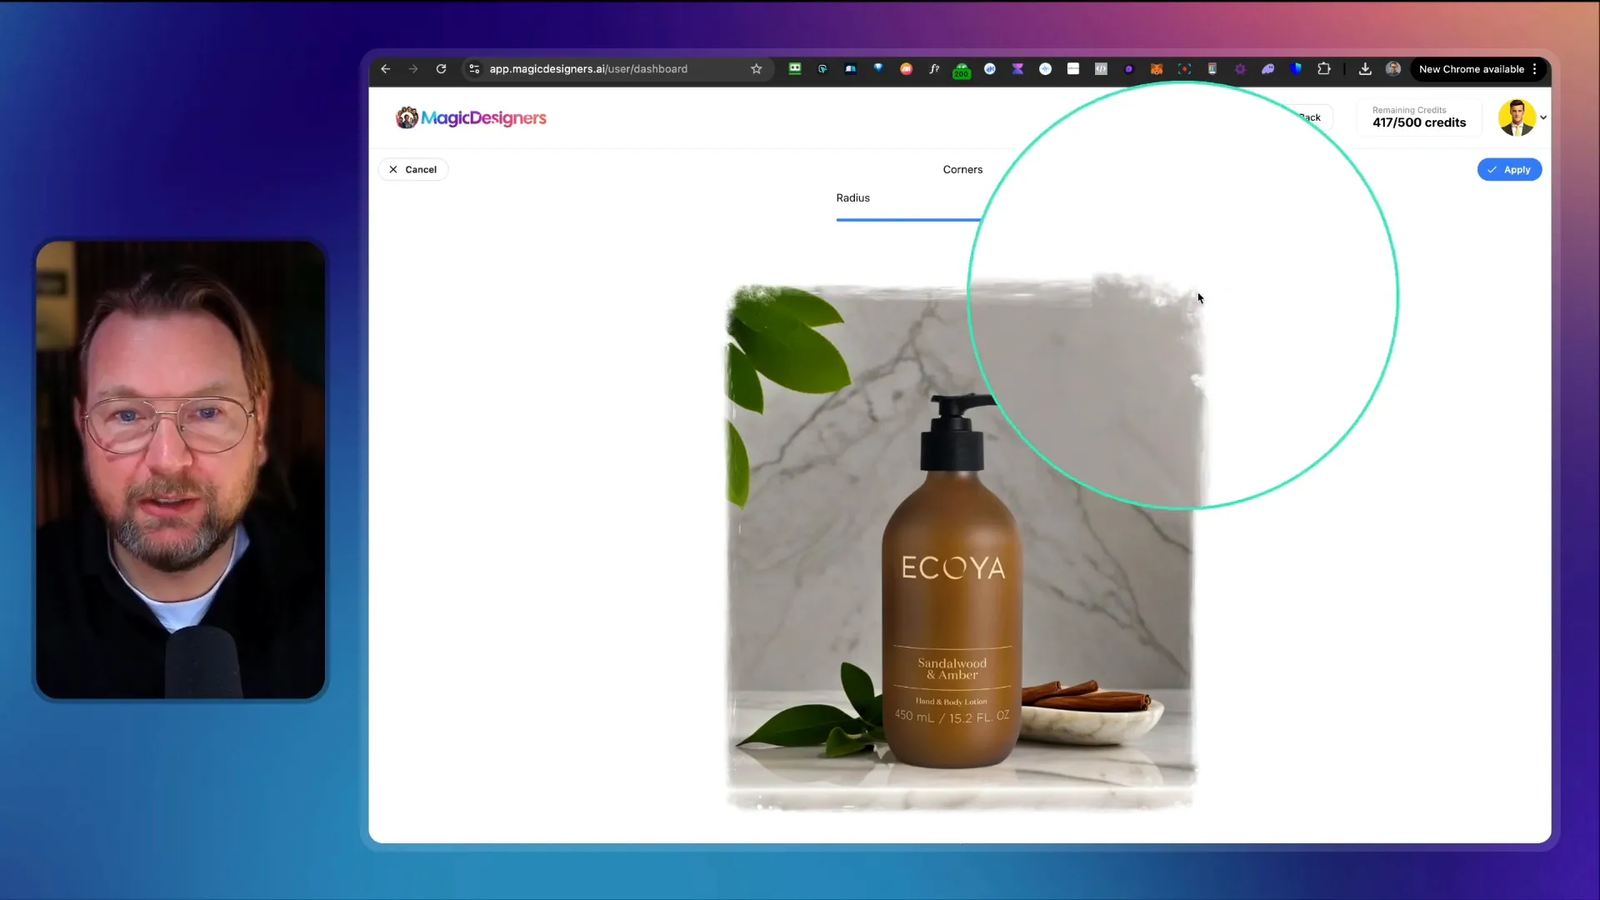Open the blue open-book extension
The image size is (1600, 900).
(851, 69)
